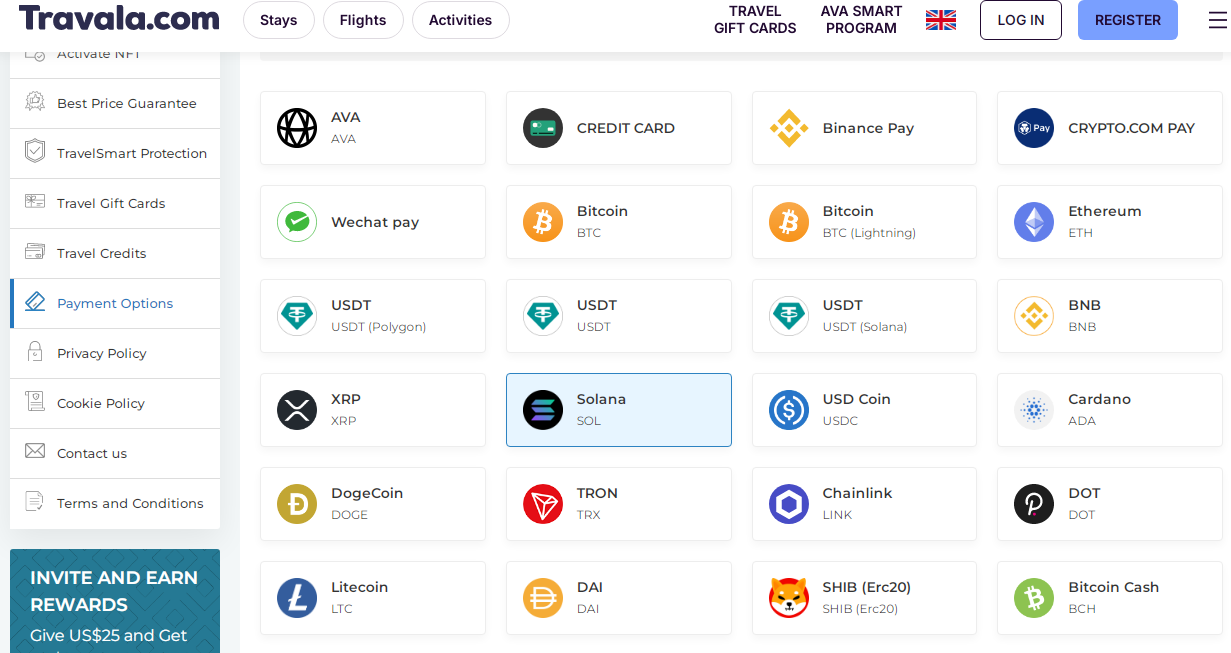Click the Shiba Inu SHIB icon
The width and height of the screenshot is (1231, 653).
(x=789, y=598)
